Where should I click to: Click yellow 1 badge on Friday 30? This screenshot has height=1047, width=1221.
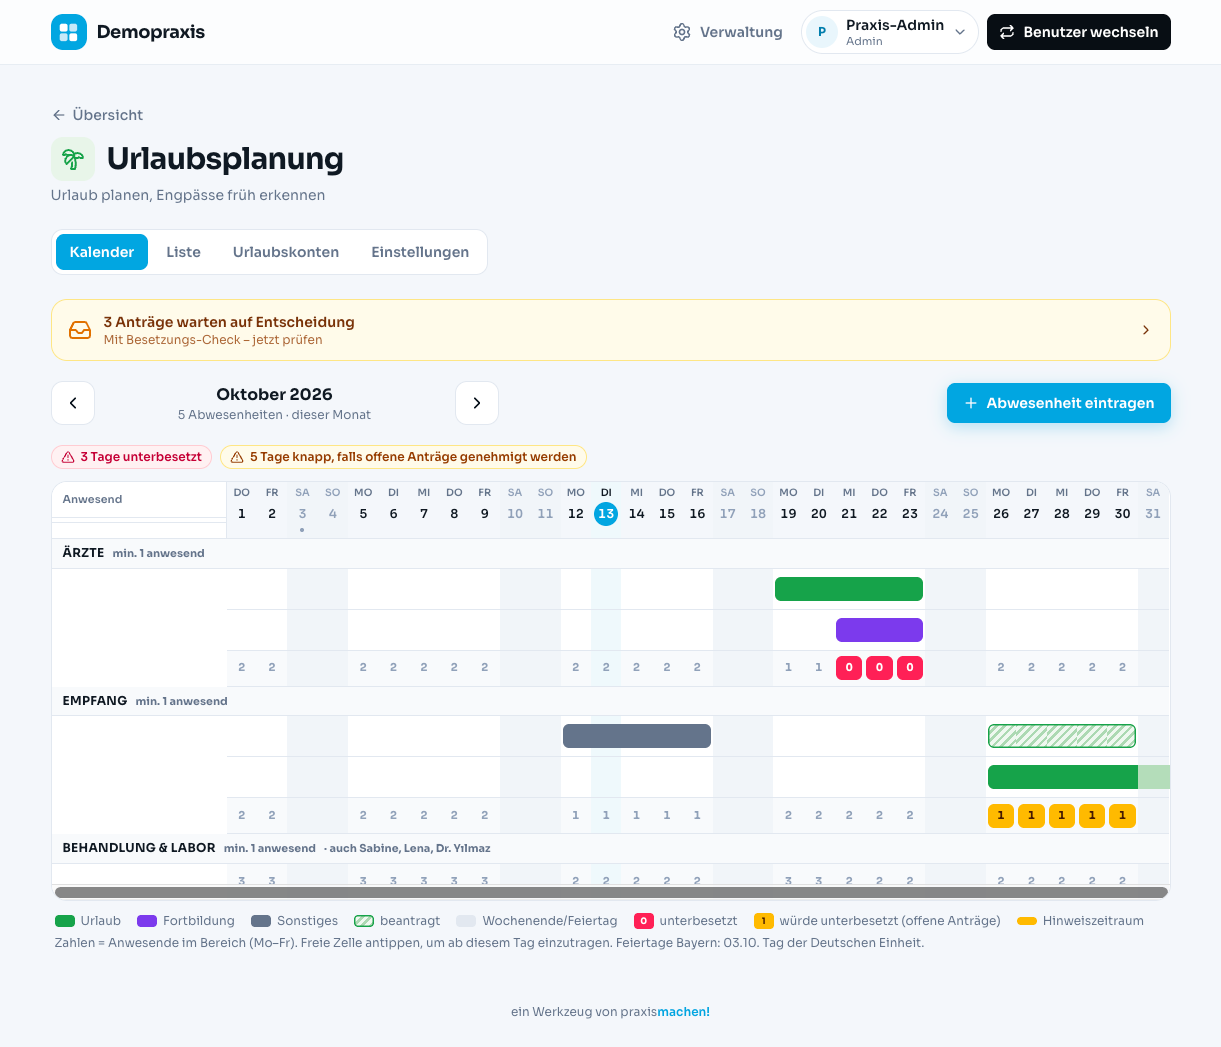(1122, 815)
